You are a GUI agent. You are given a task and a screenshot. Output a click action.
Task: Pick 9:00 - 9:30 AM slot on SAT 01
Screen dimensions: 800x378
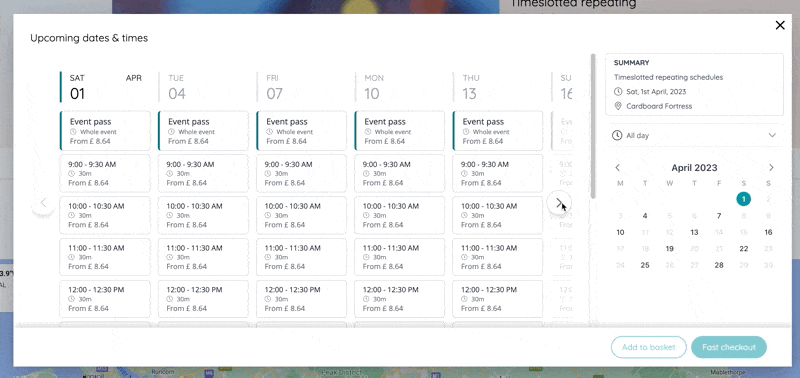click(106, 173)
